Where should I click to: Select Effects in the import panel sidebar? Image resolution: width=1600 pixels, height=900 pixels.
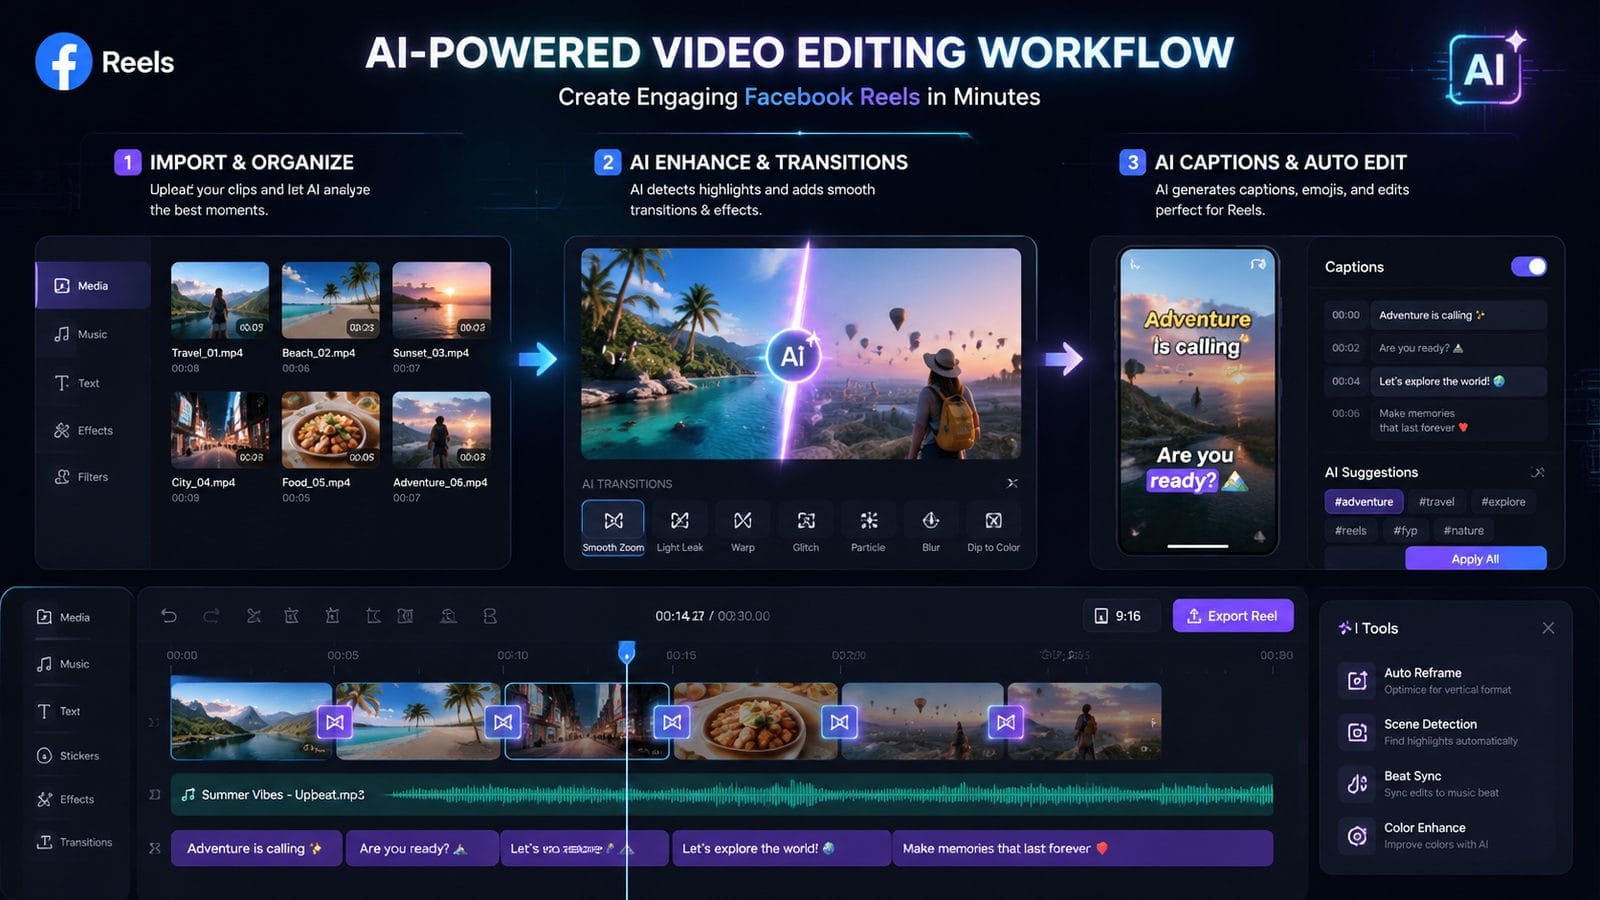(84, 430)
